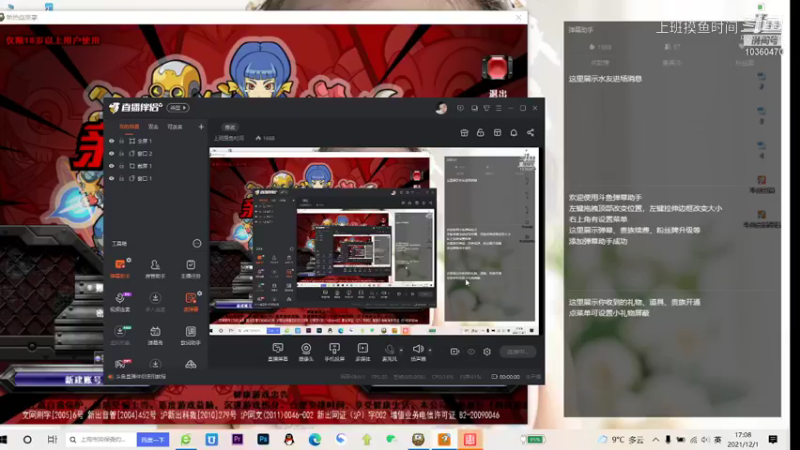Image resolution: width=800 pixels, height=450 pixels.
Task: Click the pill tag above the stream title
Action: pos(230,127)
